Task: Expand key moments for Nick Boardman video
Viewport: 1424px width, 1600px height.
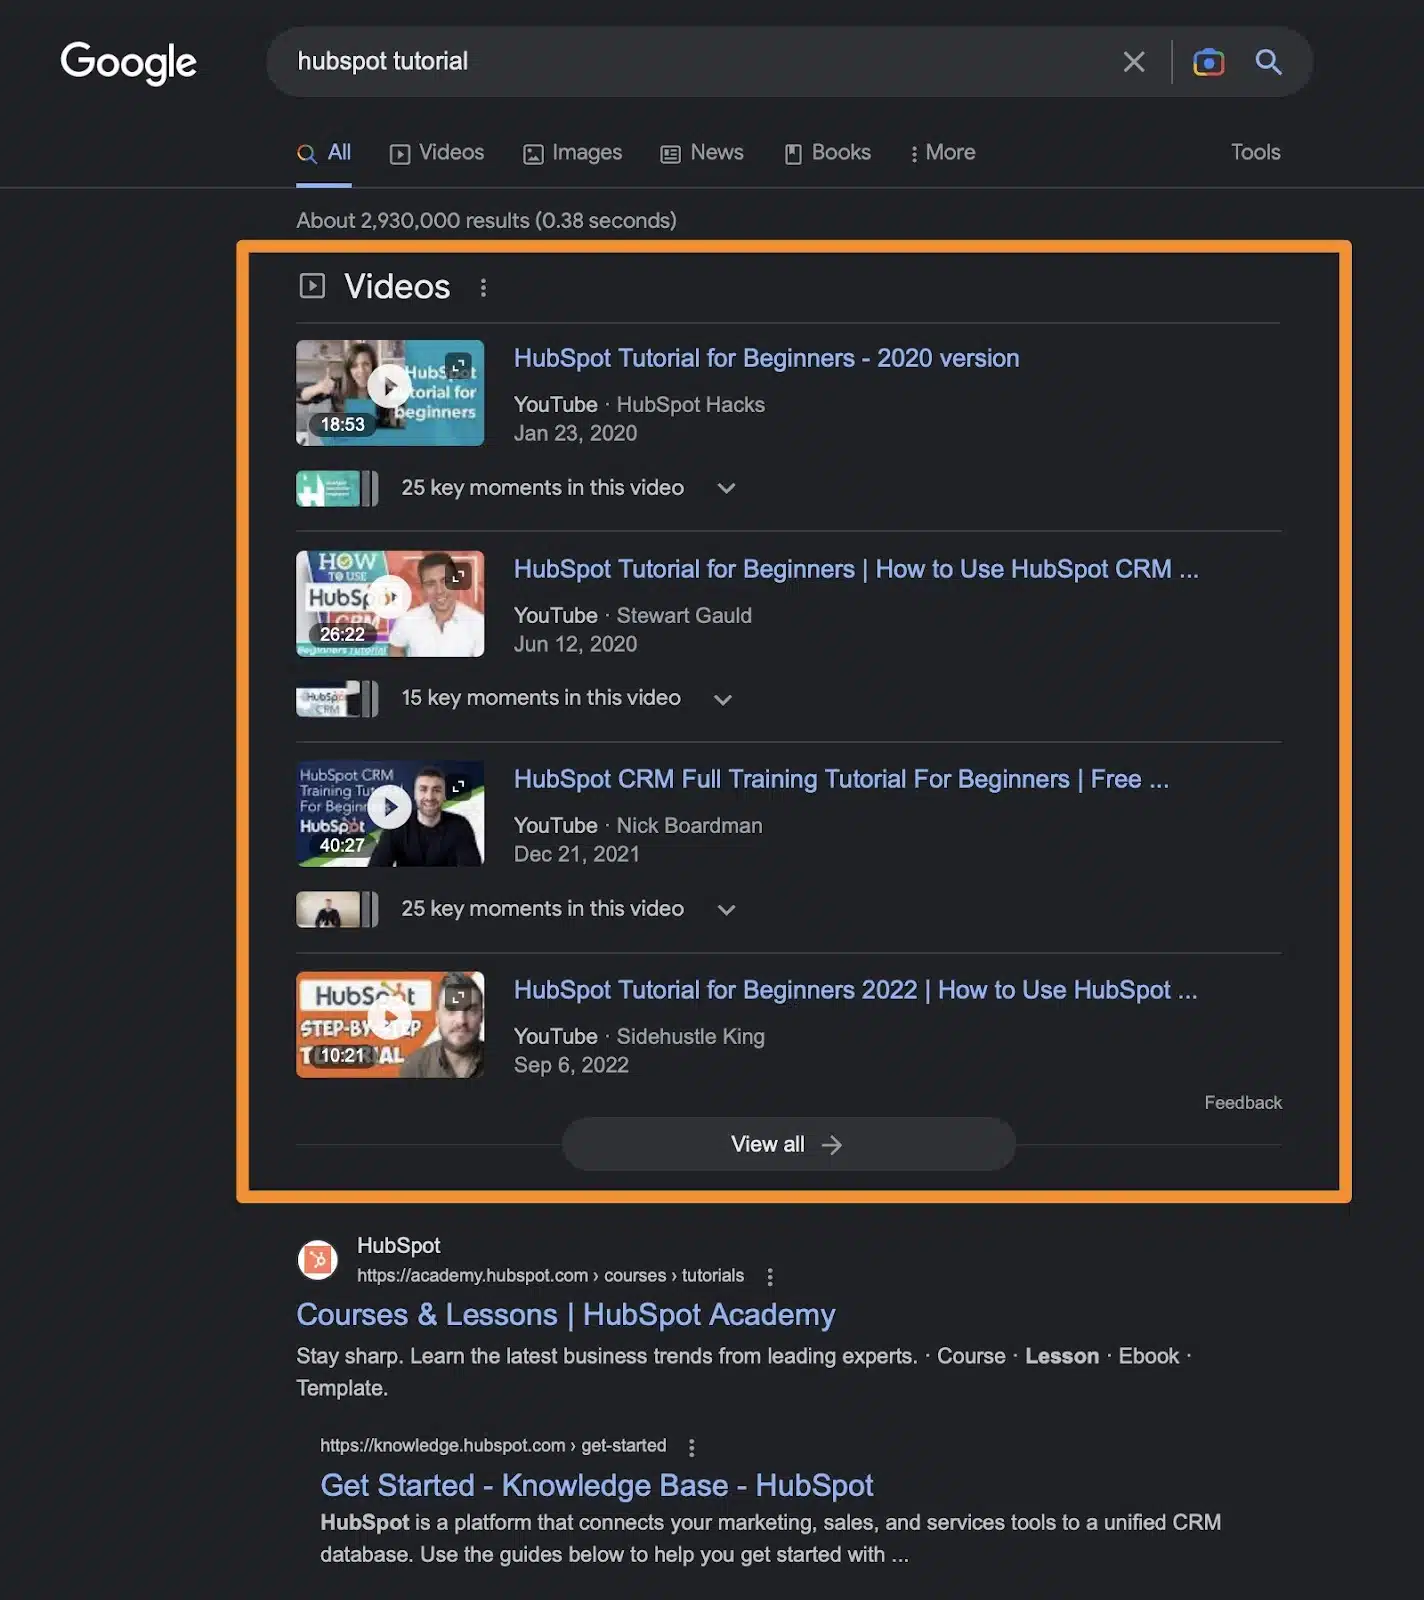Action: 726,909
